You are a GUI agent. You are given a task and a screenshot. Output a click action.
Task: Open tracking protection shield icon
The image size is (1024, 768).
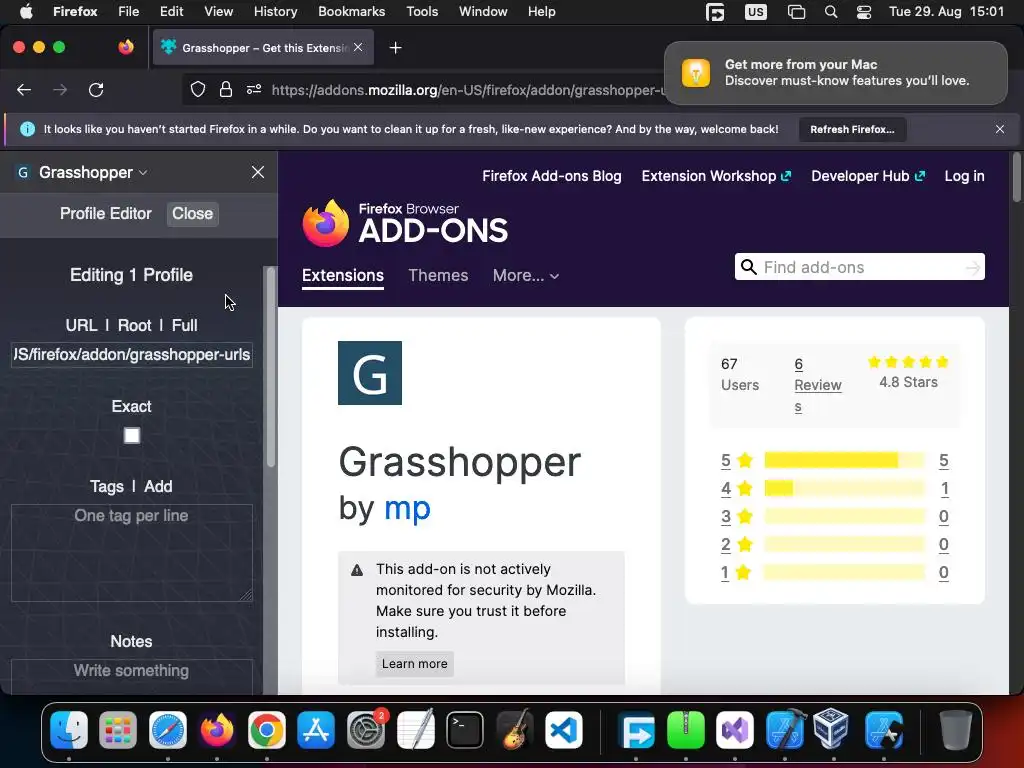tap(198, 89)
